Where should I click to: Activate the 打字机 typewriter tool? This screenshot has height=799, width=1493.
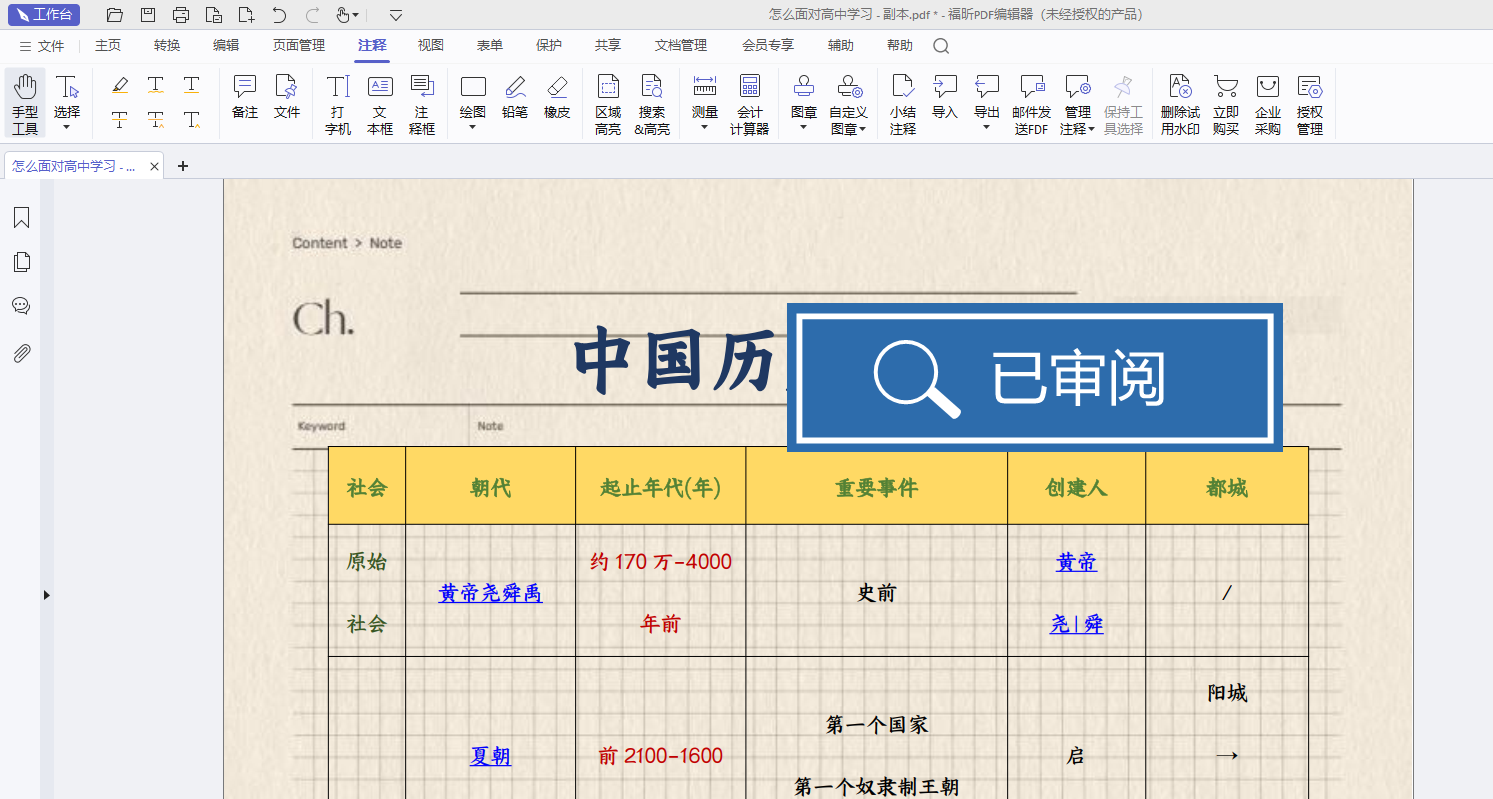pyautogui.click(x=338, y=103)
